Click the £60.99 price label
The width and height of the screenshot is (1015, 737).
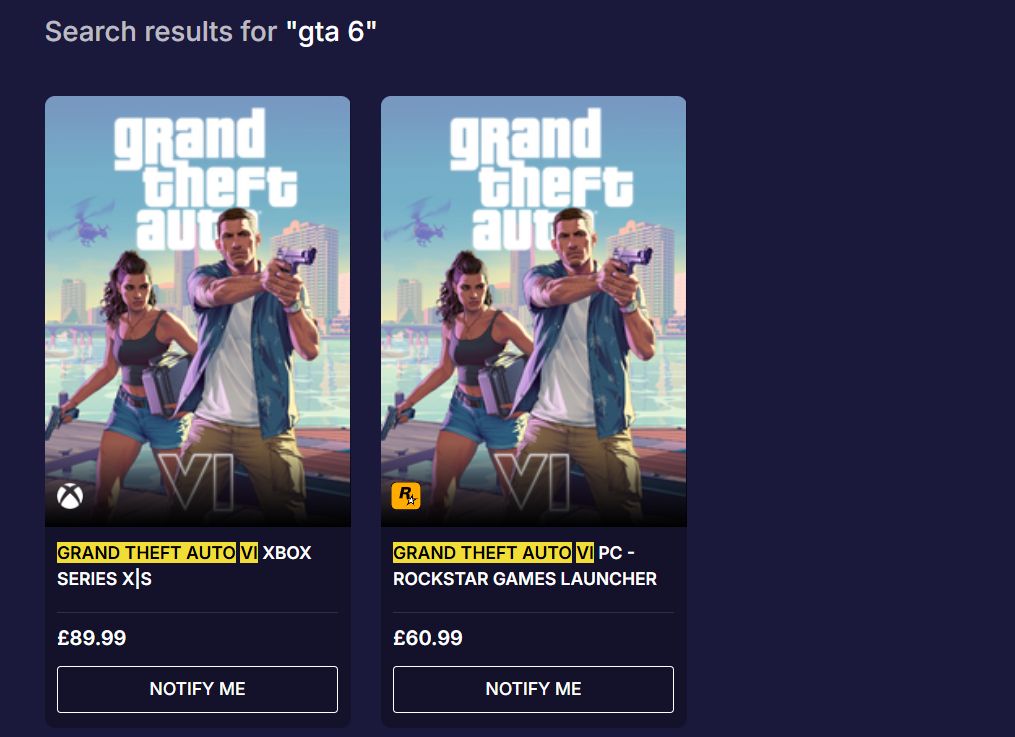(427, 638)
